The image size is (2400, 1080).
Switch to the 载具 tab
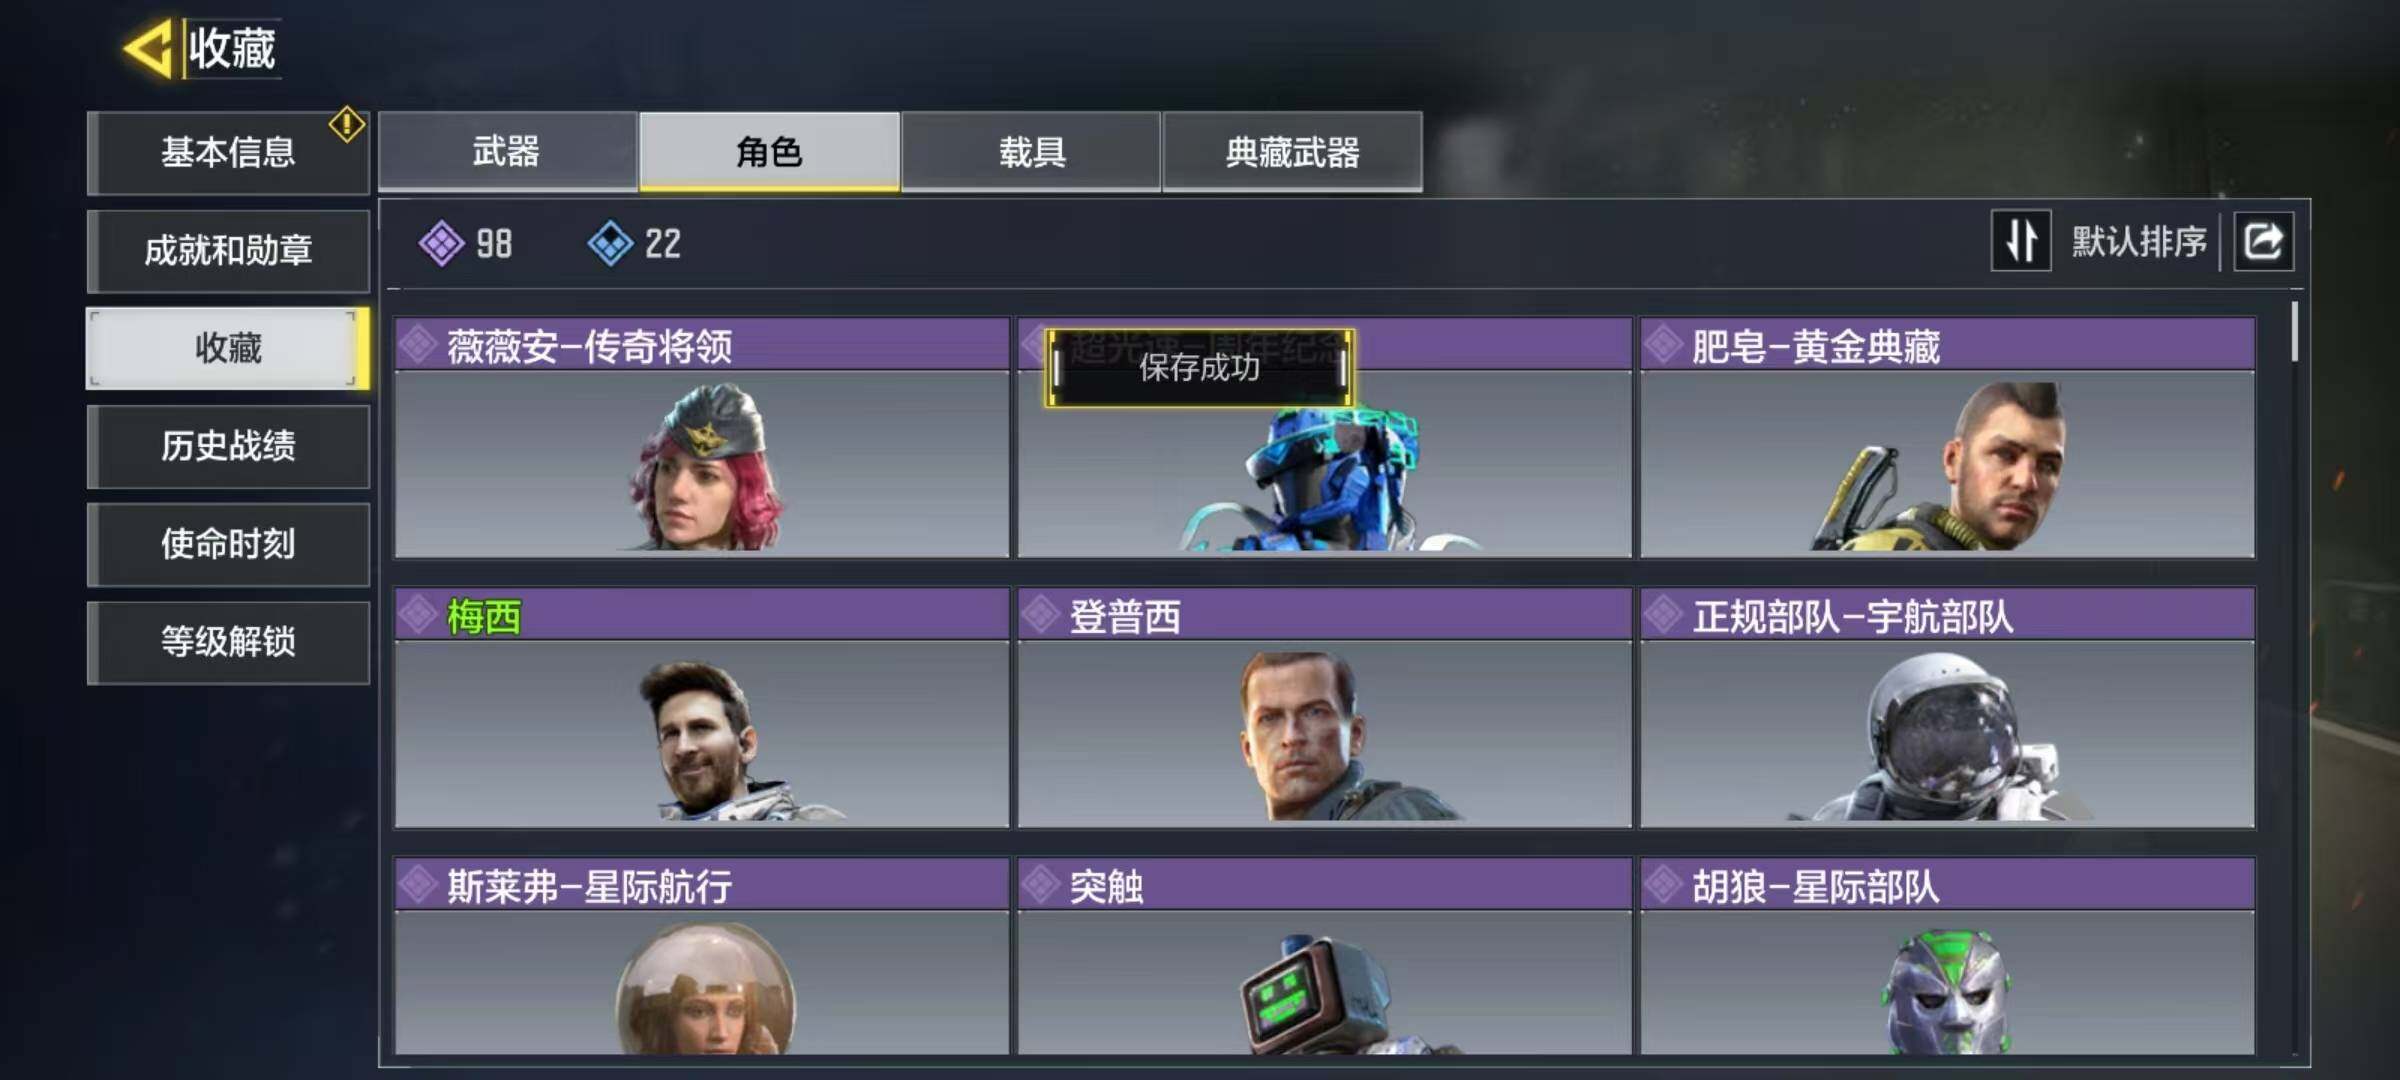click(1031, 151)
